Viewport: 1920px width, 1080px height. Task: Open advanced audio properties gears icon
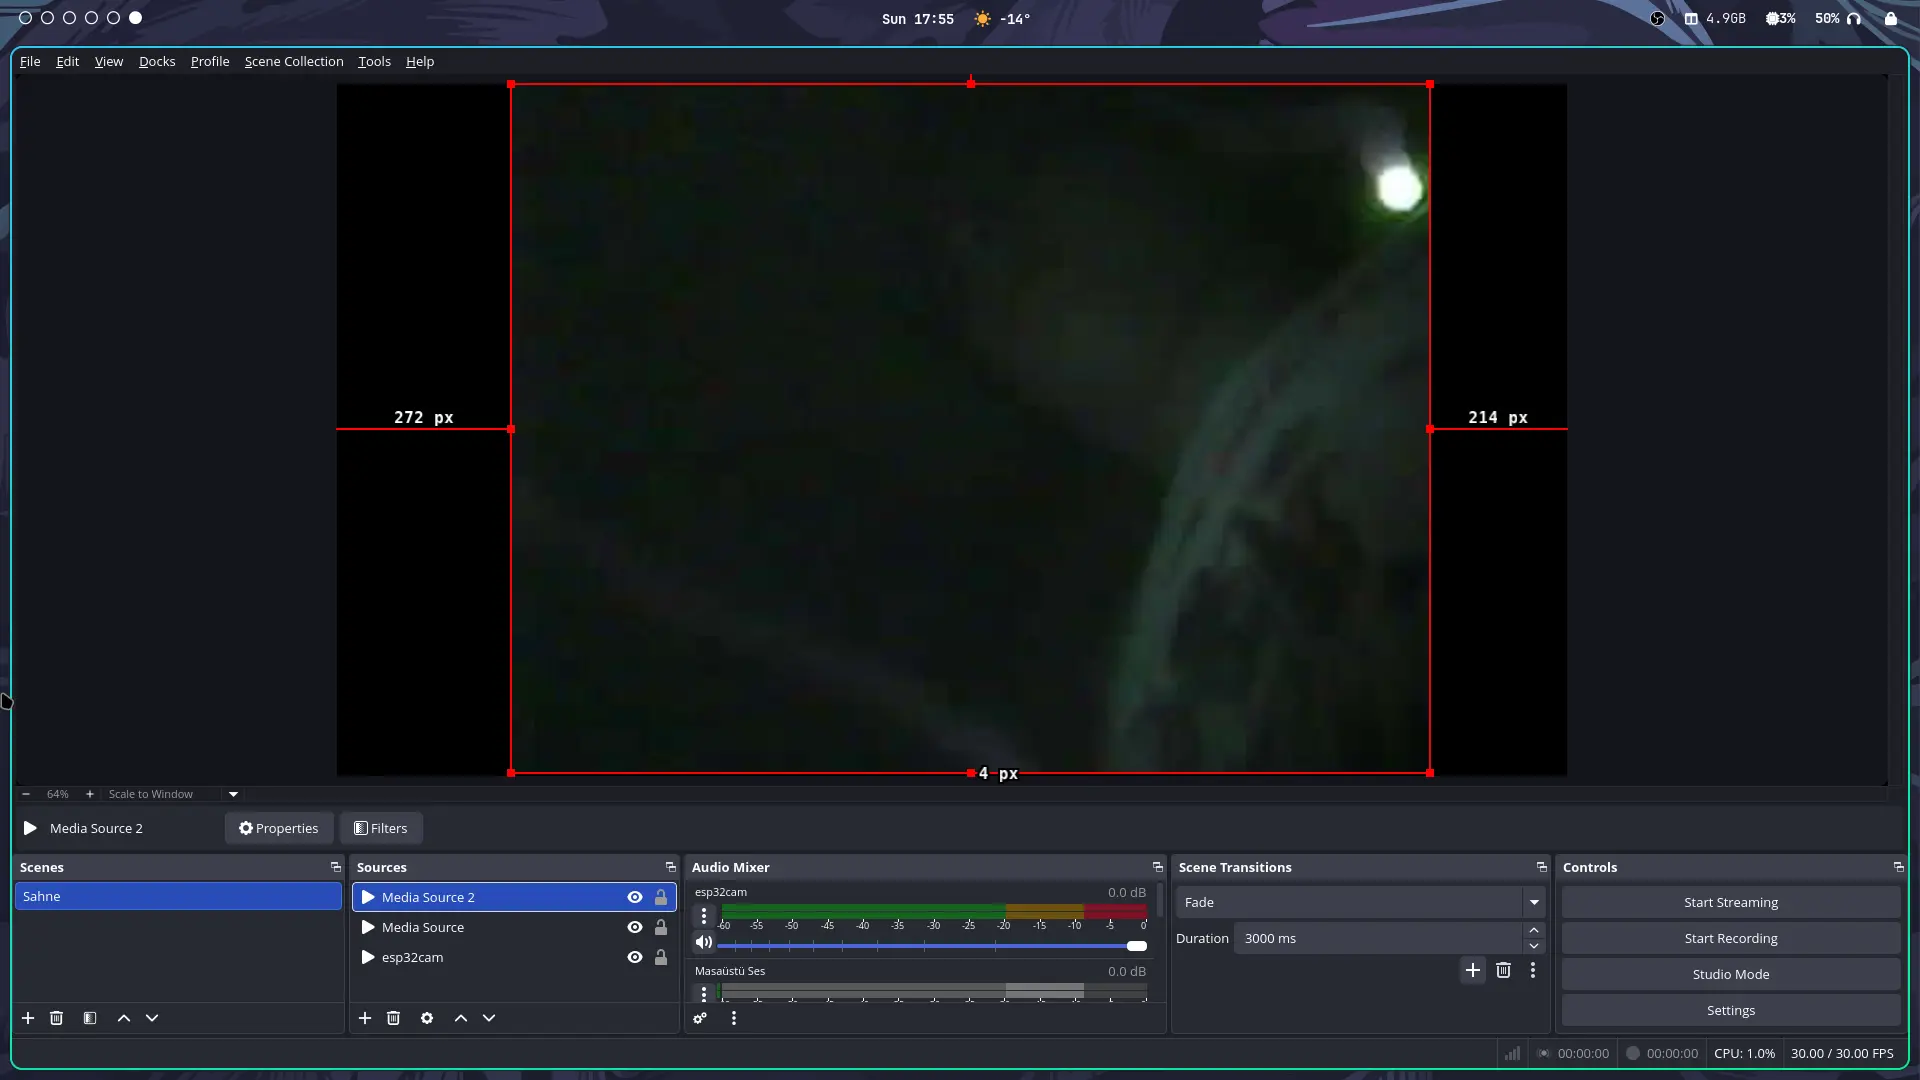coord(700,1018)
